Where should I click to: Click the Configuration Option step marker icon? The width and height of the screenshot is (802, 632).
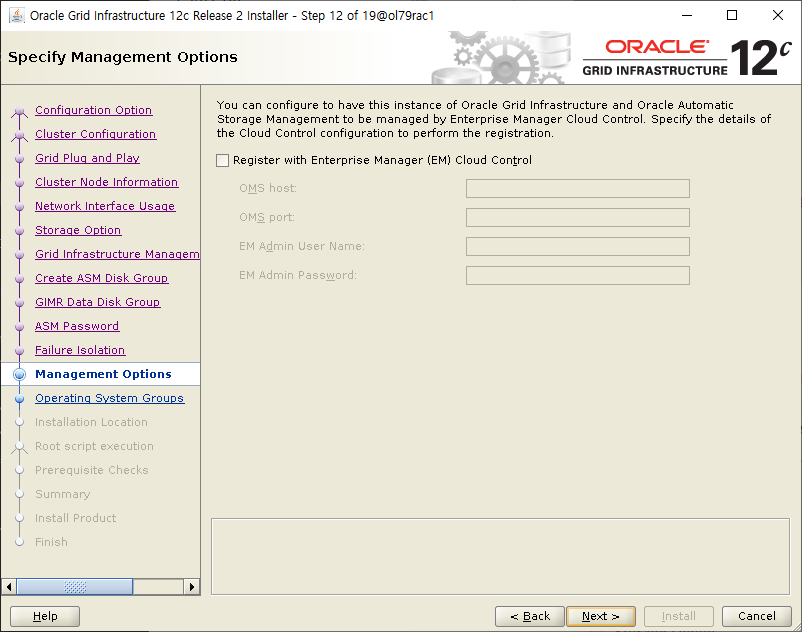click(19, 110)
